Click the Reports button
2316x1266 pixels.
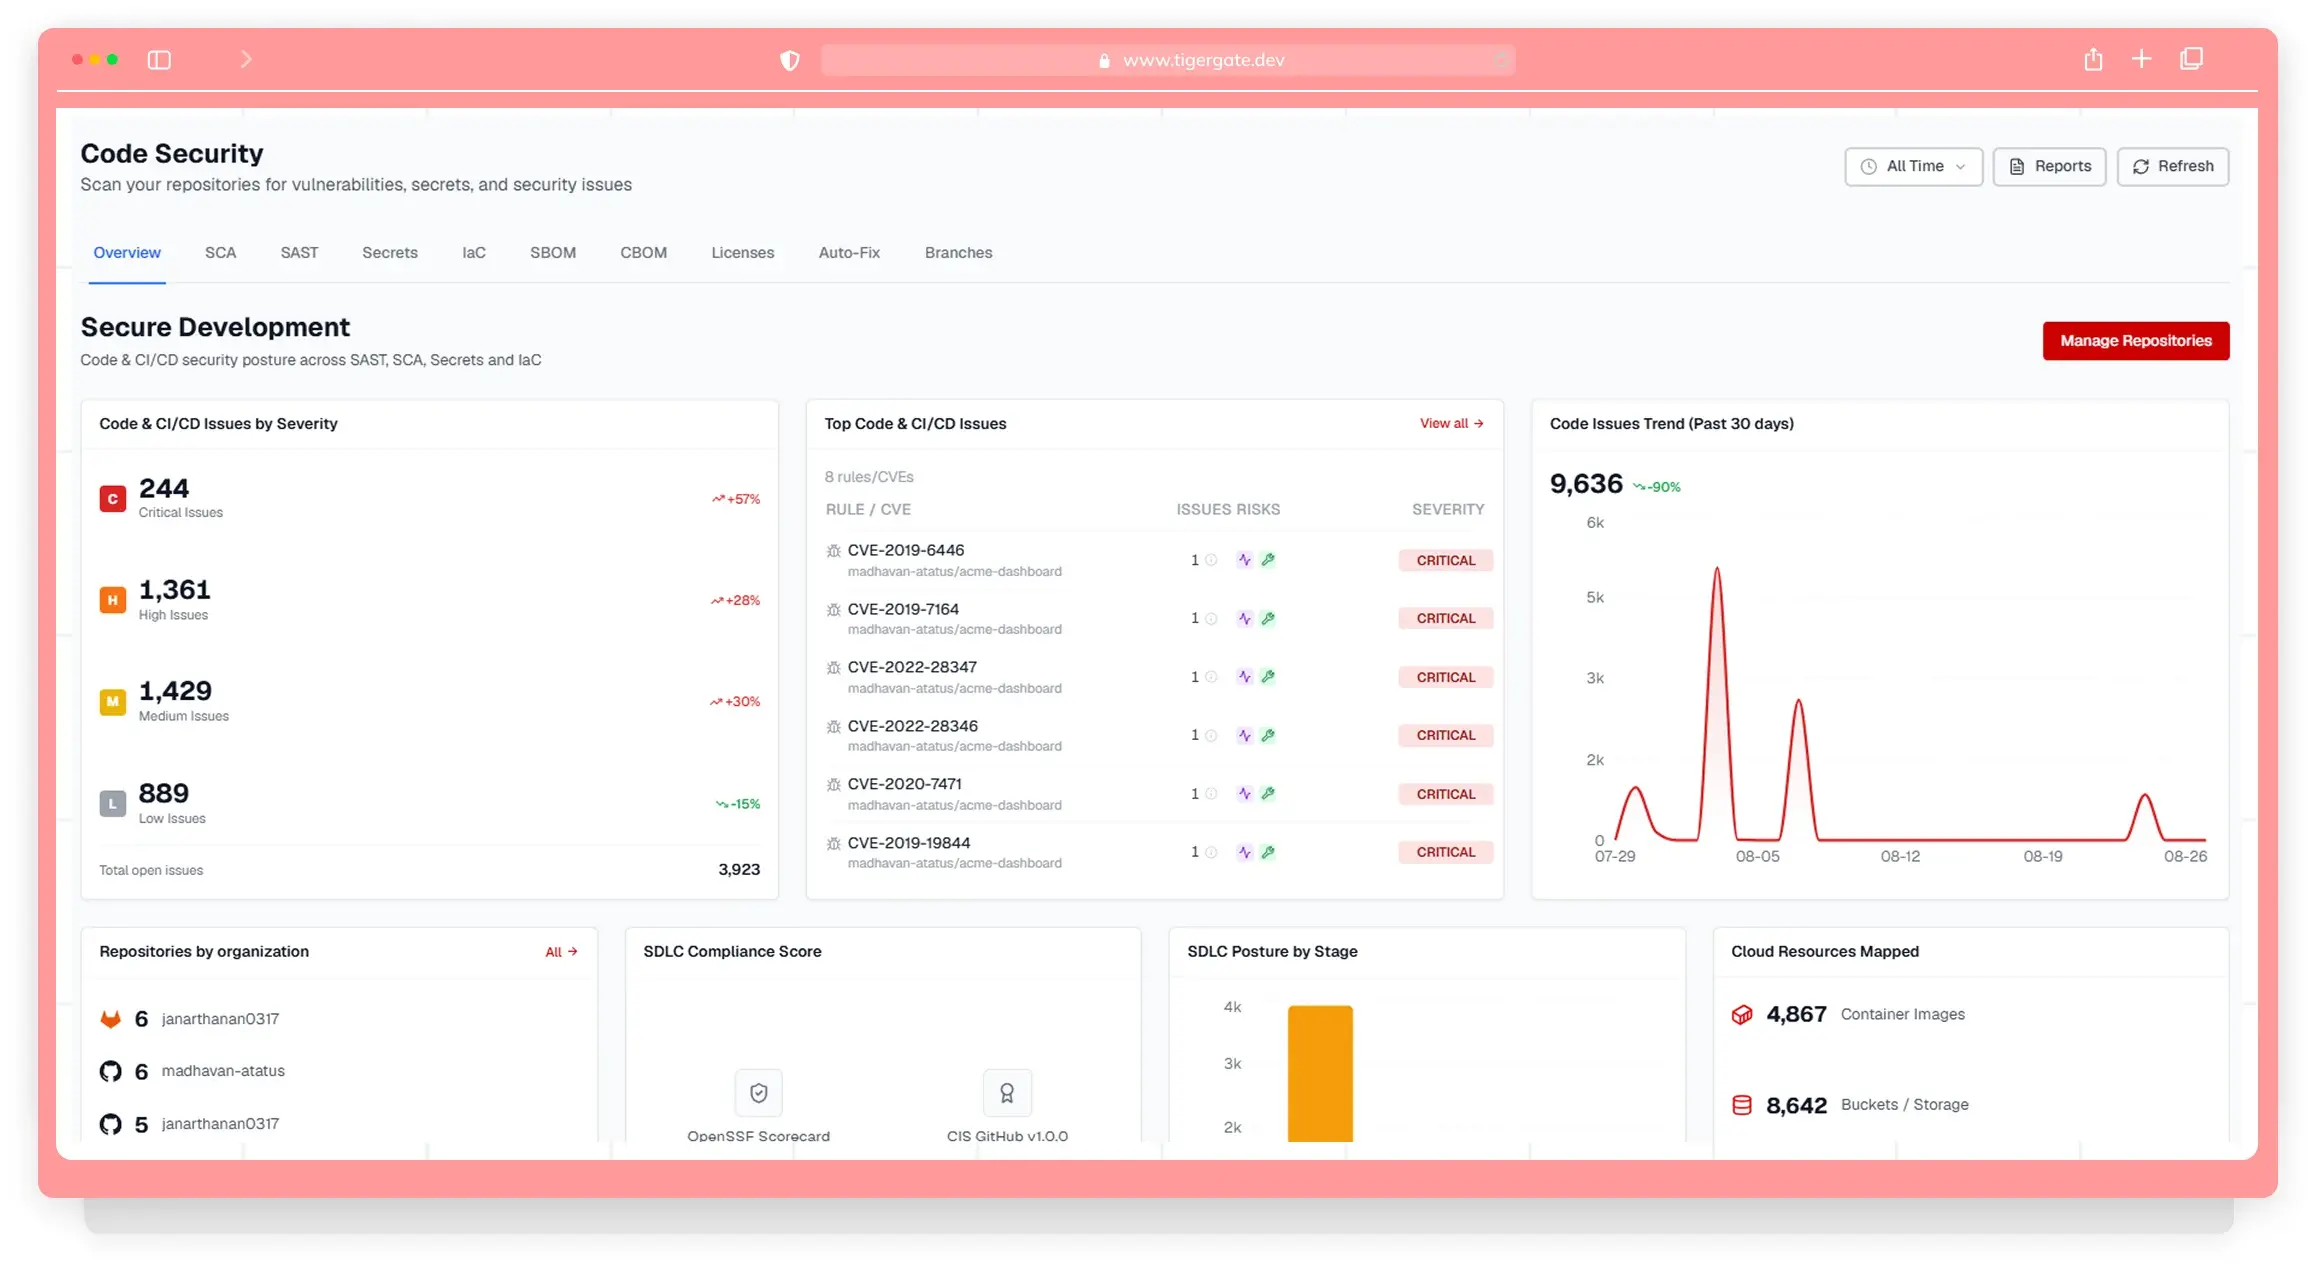pos(2049,166)
